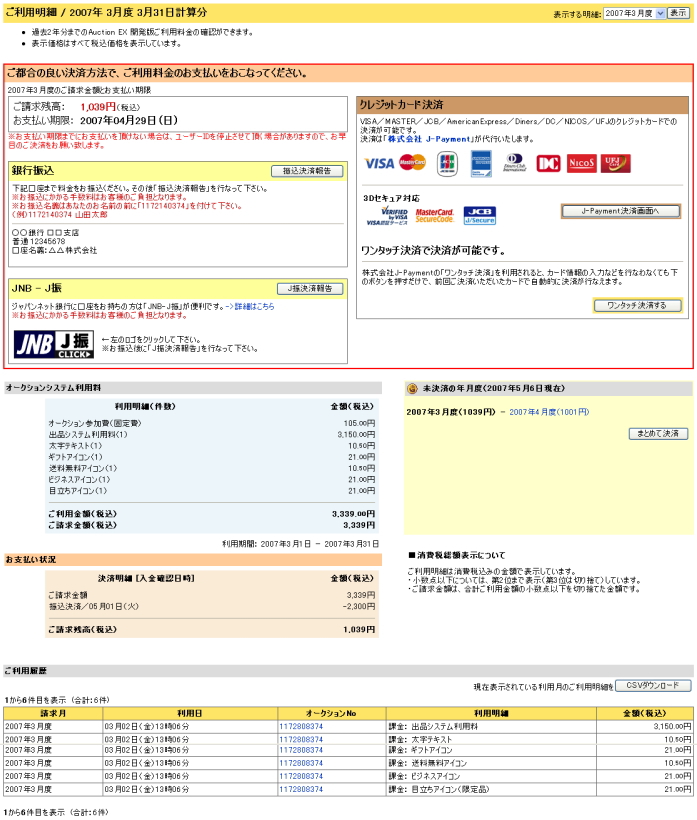The width and height of the screenshot is (697, 820).
Task: Click the VISA card logo
Action: pyautogui.click(x=379, y=164)
